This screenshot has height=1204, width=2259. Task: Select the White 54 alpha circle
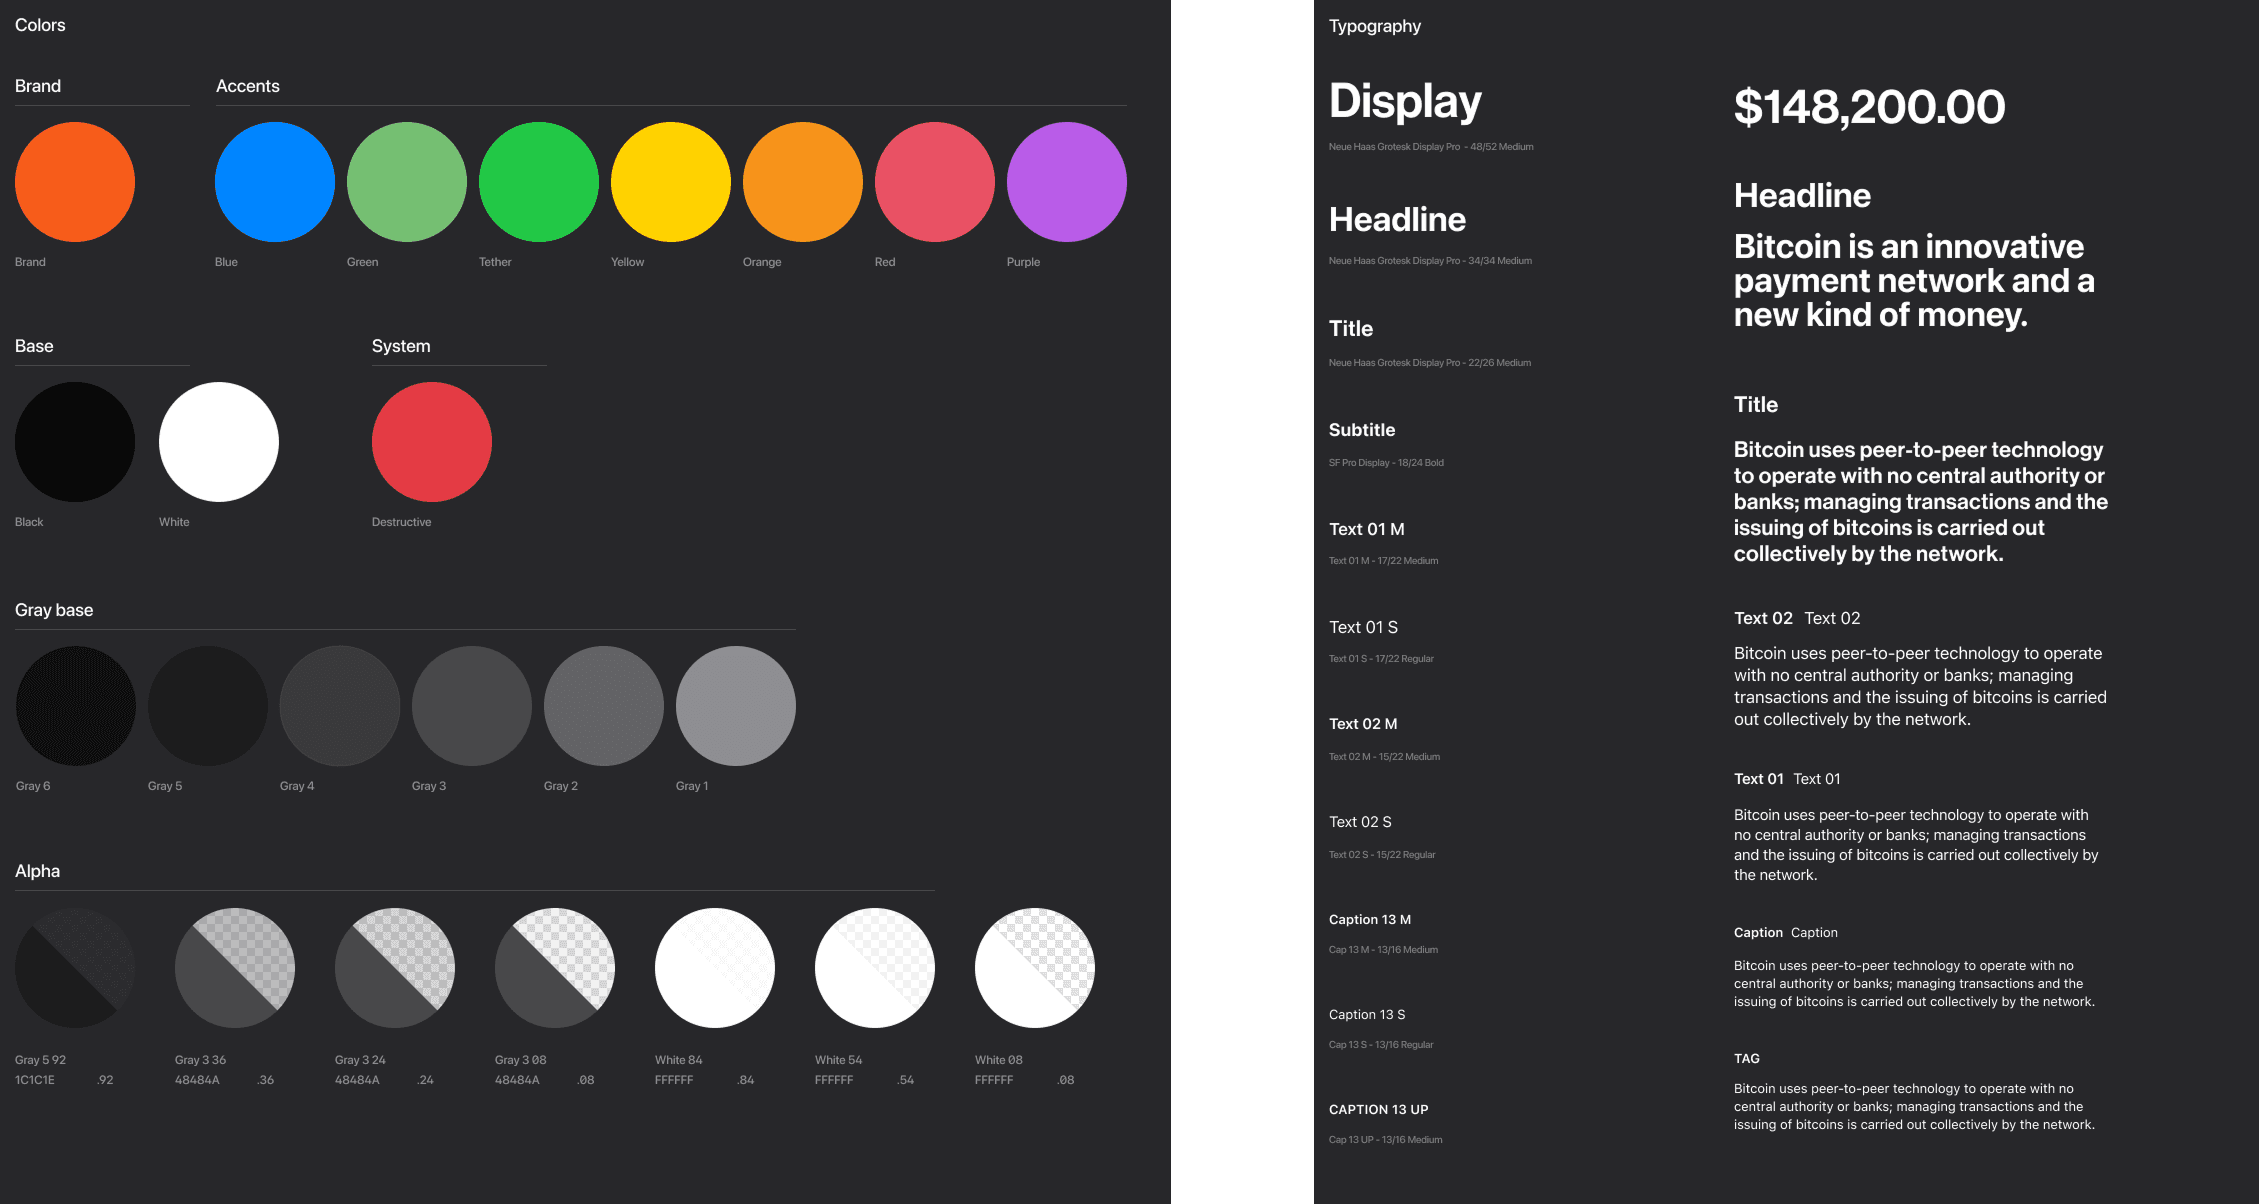click(x=875, y=968)
